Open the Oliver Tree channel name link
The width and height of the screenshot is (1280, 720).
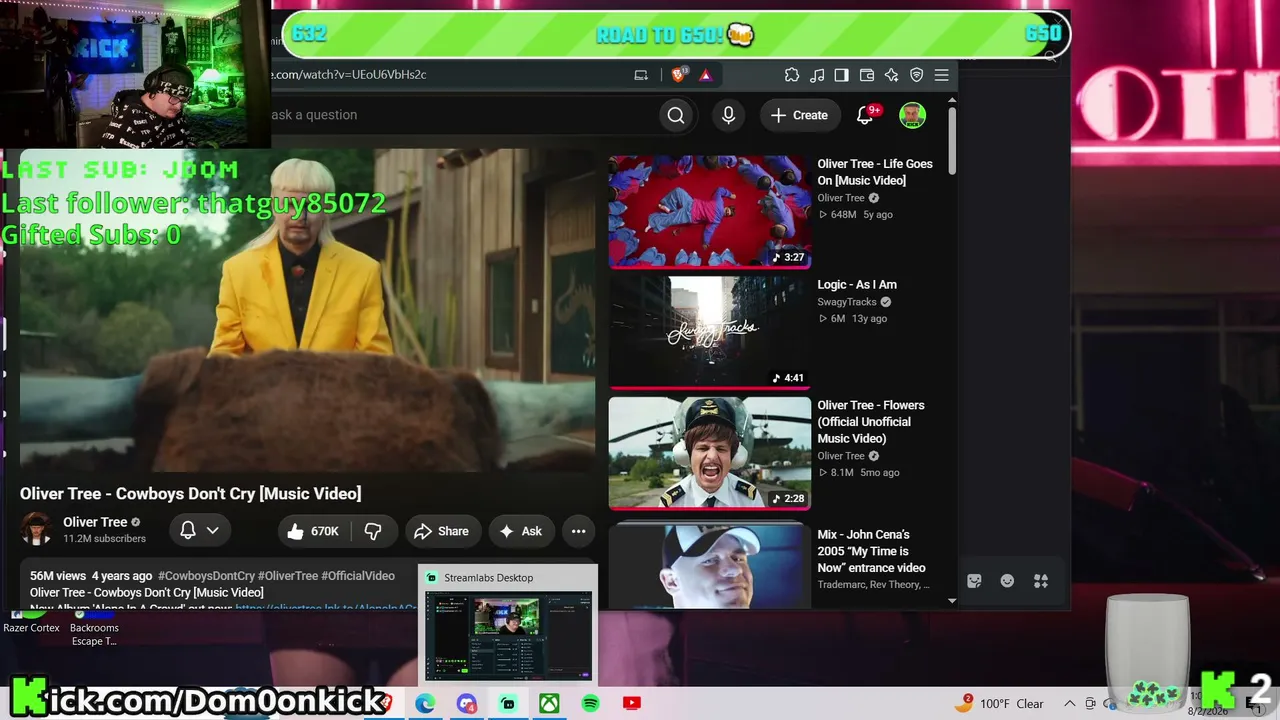(x=95, y=522)
